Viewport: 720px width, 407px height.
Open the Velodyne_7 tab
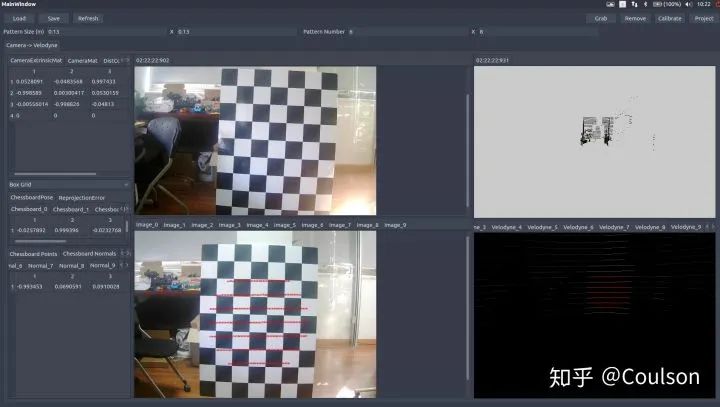614,227
